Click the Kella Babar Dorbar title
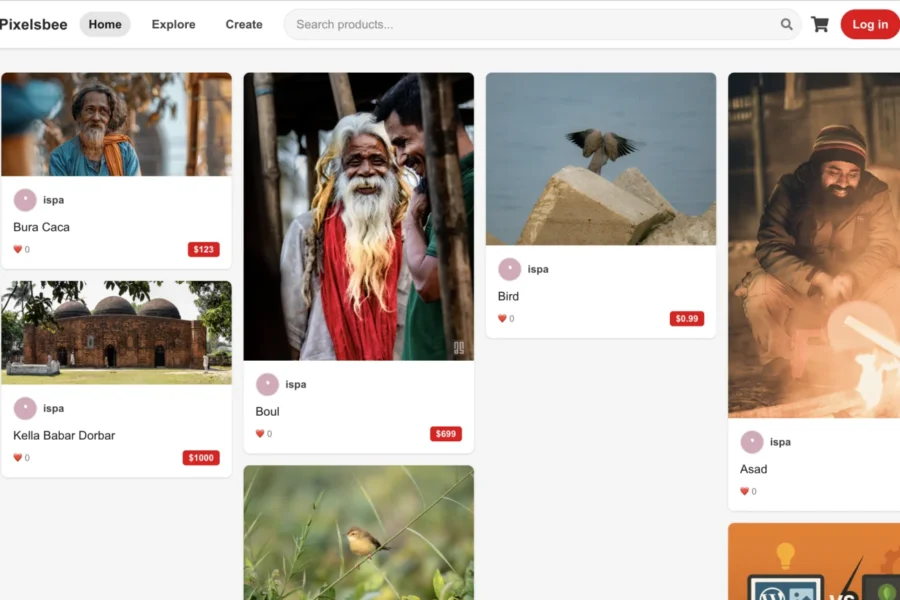The width and height of the screenshot is (900, 600). pyautogui.click(x=64, y=435)
